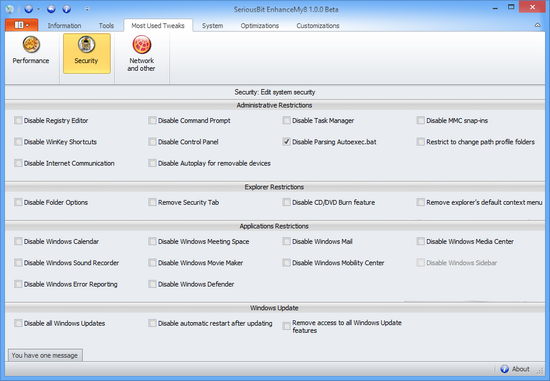The width and height of the screenshot is (550, 381).
Task: Toggle Disable Autoplay for removable devices
Action: [x=152, y=163]
